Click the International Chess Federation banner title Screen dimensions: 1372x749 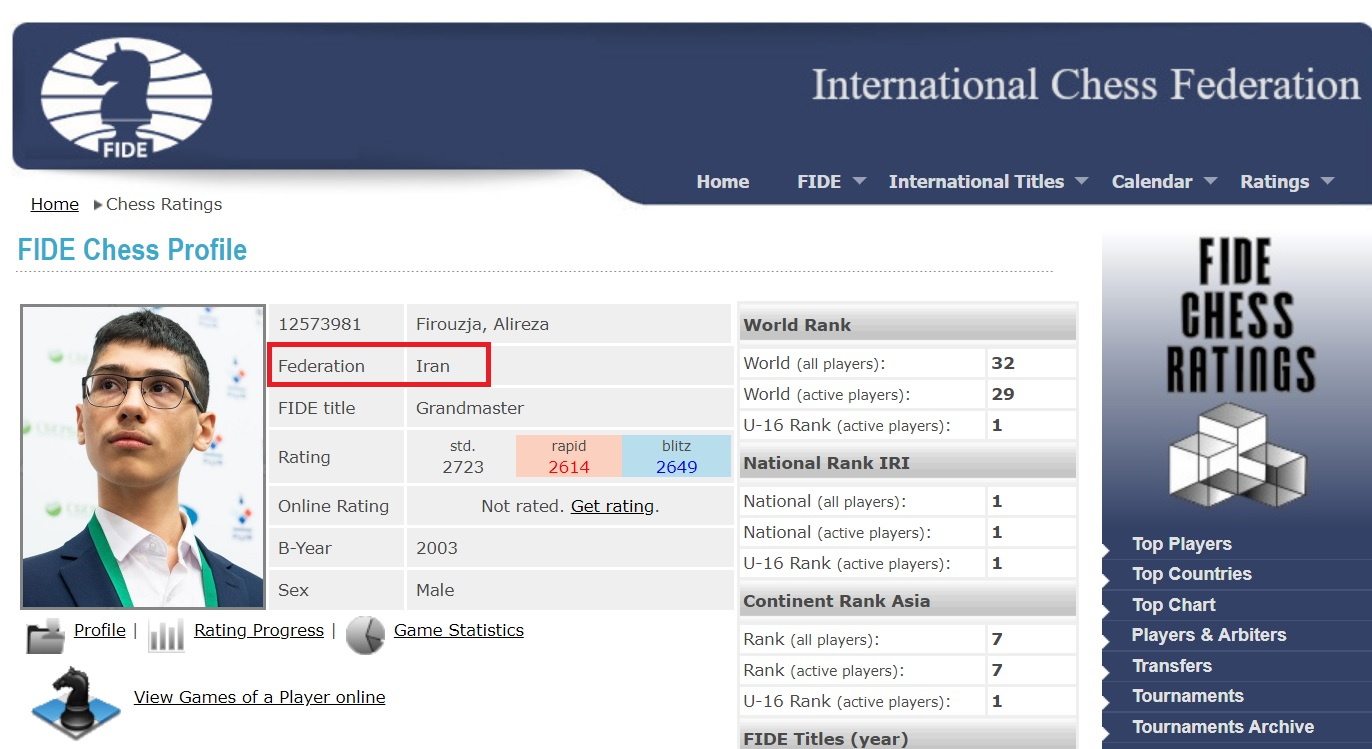click(x=1086, y=85)
